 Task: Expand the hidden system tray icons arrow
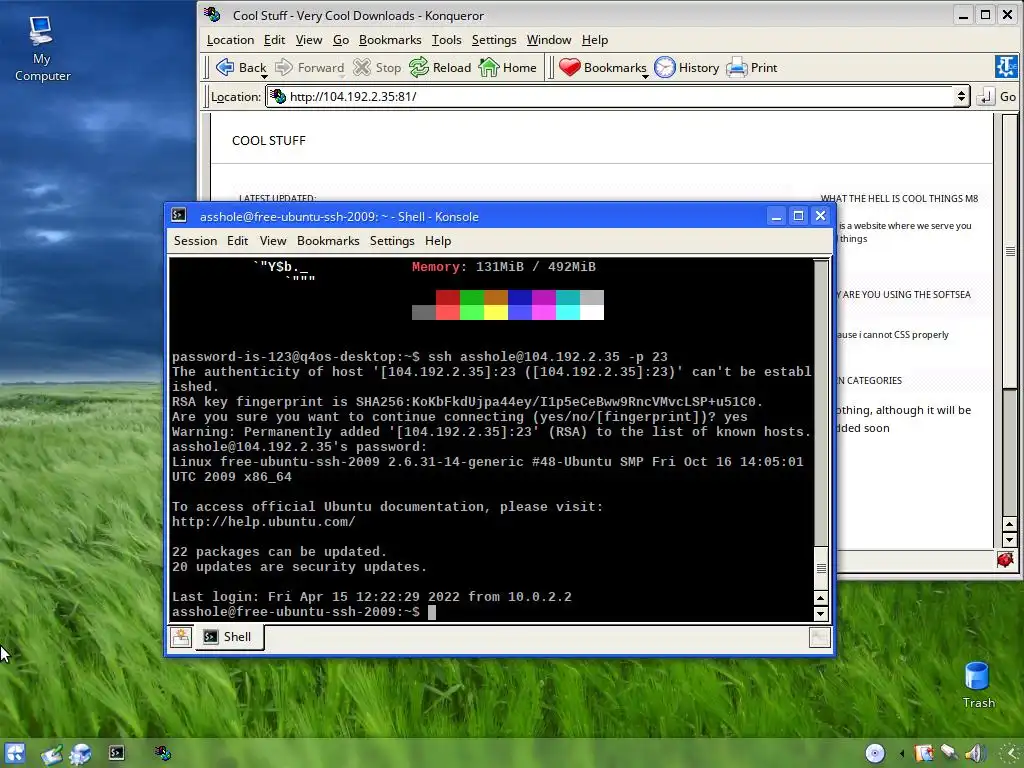[902, 754]
